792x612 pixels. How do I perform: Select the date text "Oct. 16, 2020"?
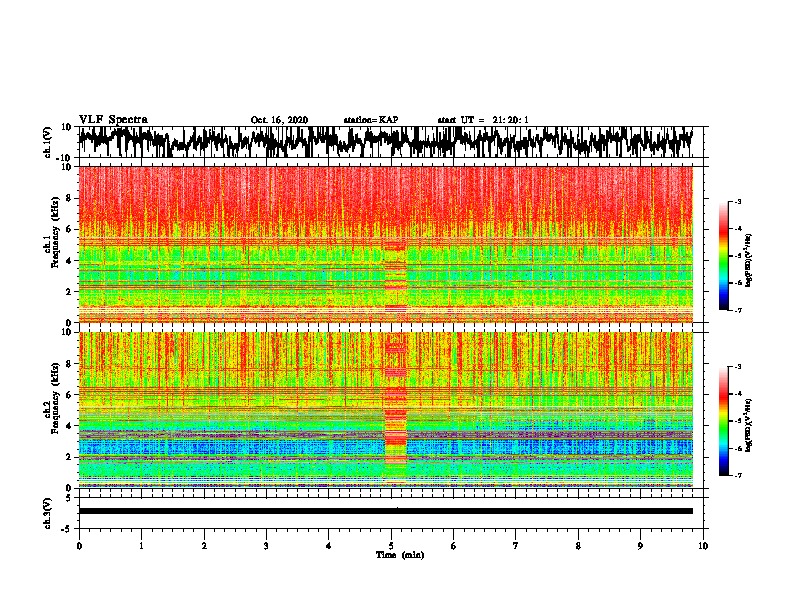tap(279, 120)
